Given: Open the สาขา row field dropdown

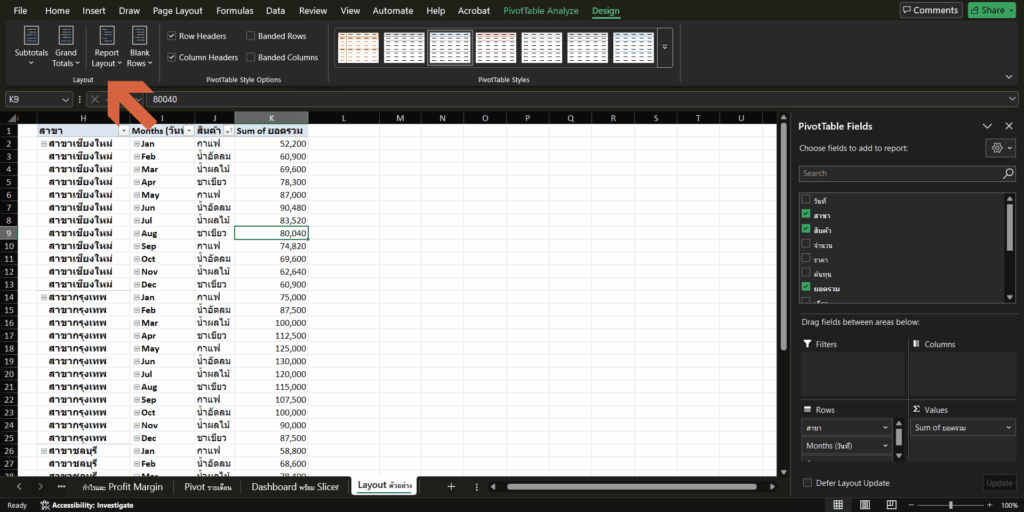Looking at the screenshot, I should (886, 428).
